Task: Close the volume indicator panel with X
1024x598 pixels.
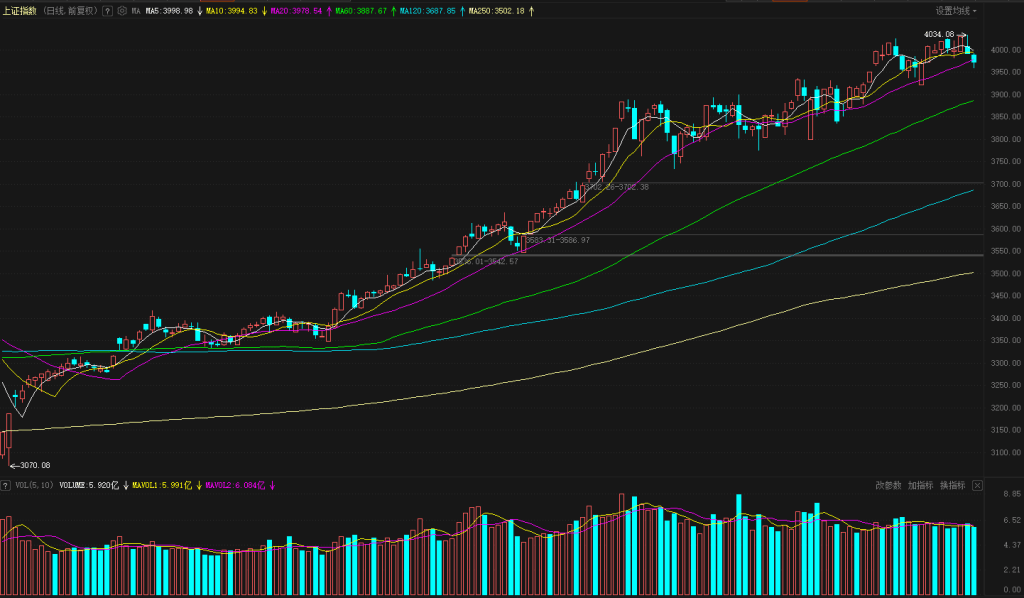Action: 977,485
